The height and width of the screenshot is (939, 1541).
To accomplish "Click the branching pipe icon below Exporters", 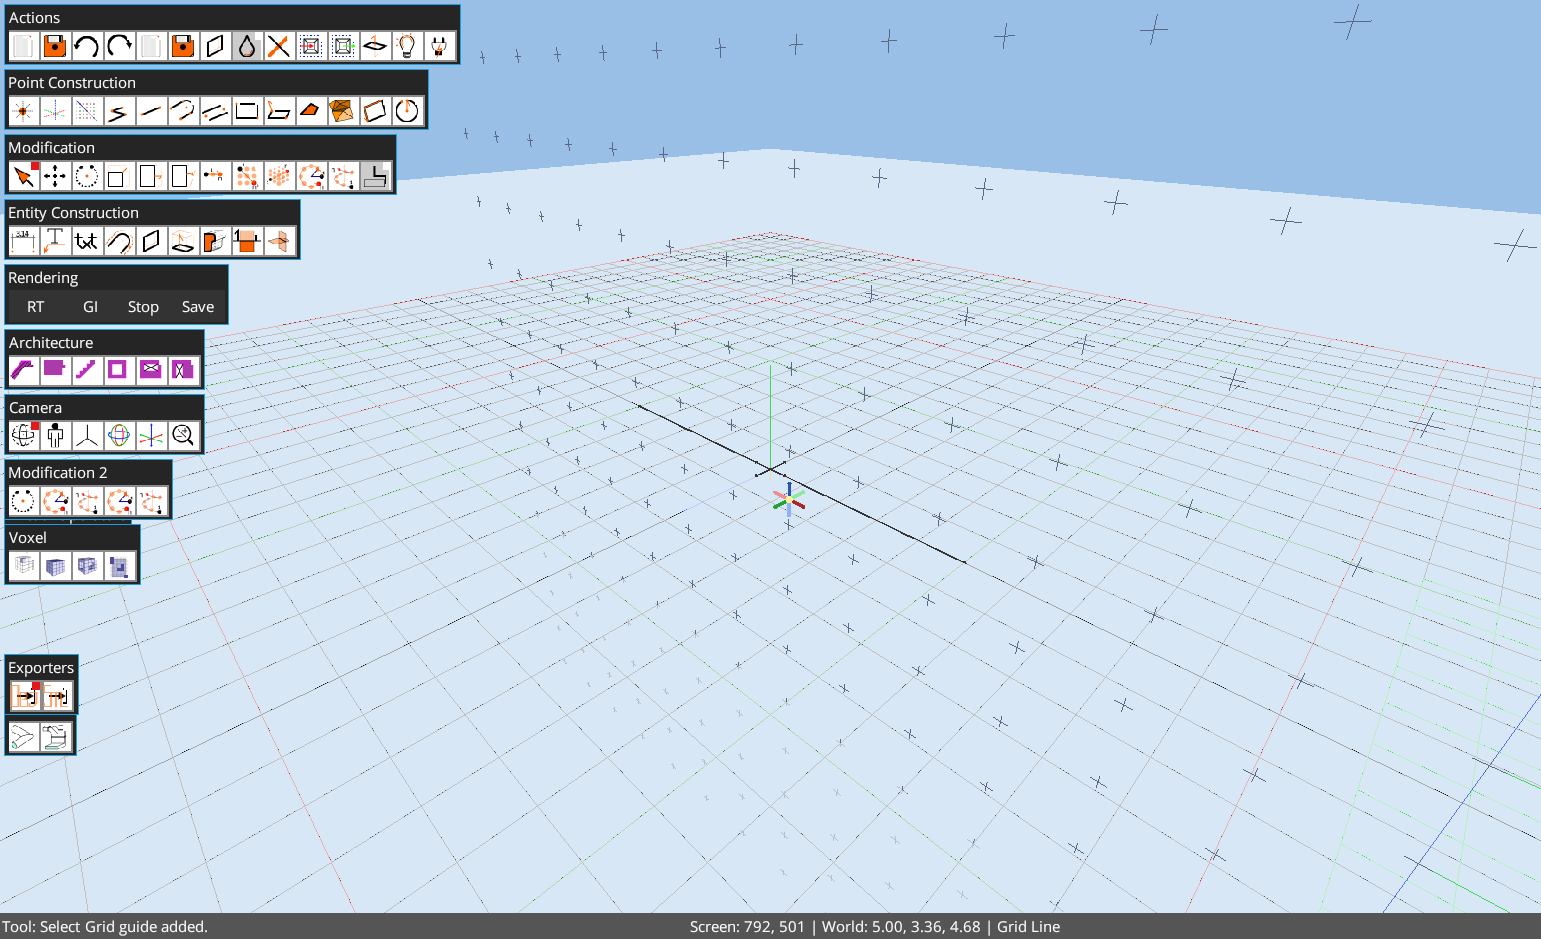I will click(x=23, y=737).
